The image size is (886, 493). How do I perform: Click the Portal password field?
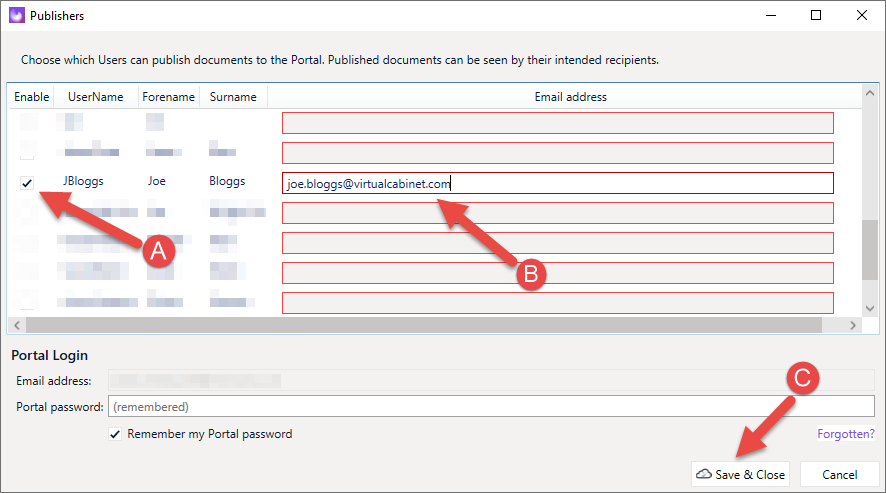[491, 406]
